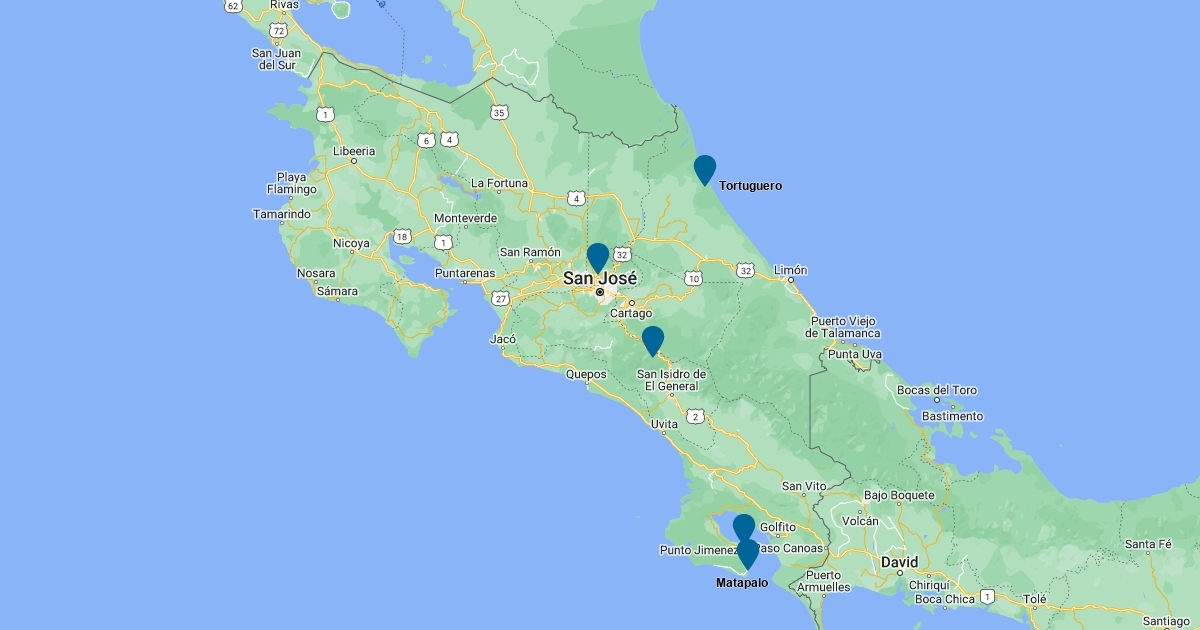Click the Liberia city label
1200x630 pixels.
click(x=353, y=152)
